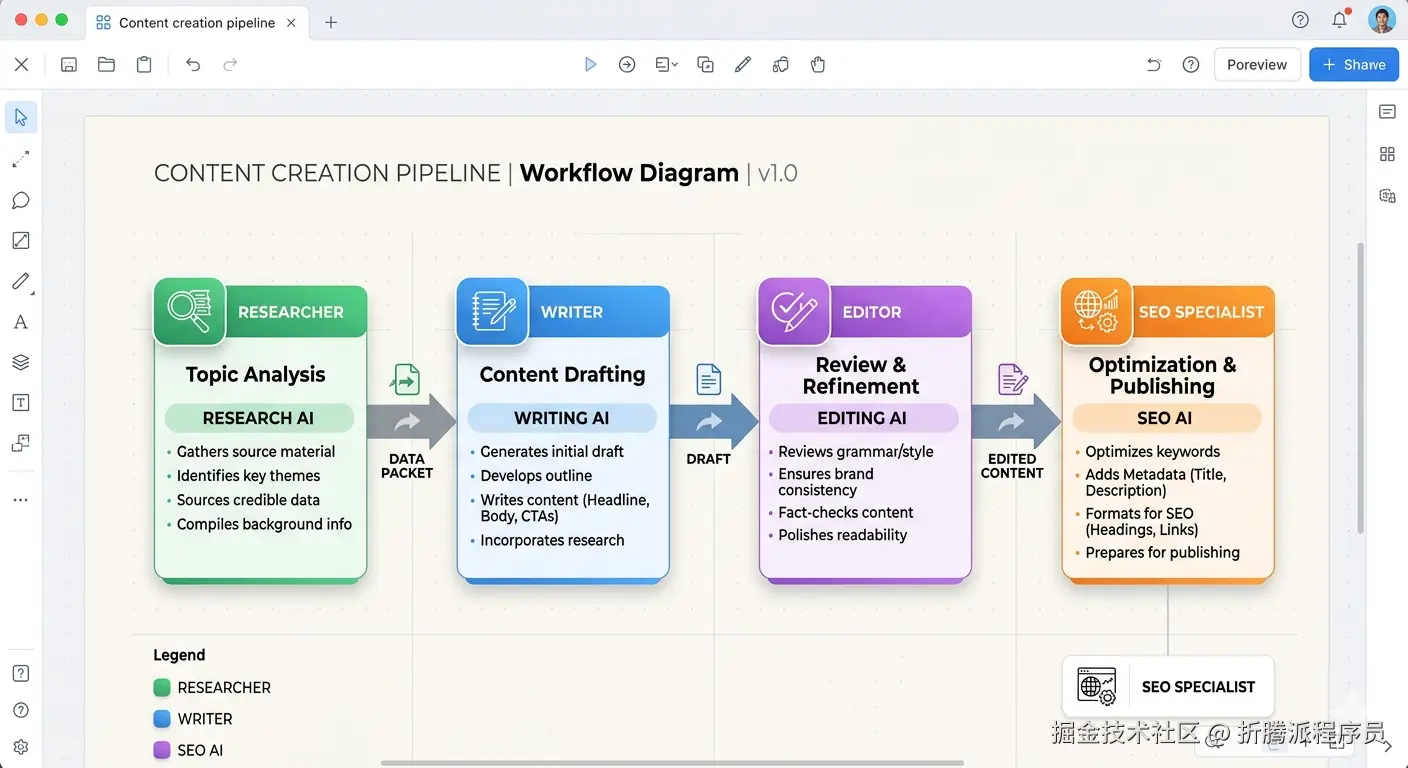
Task: Select the SEO AI orange pill
Action: (1166, 418)
